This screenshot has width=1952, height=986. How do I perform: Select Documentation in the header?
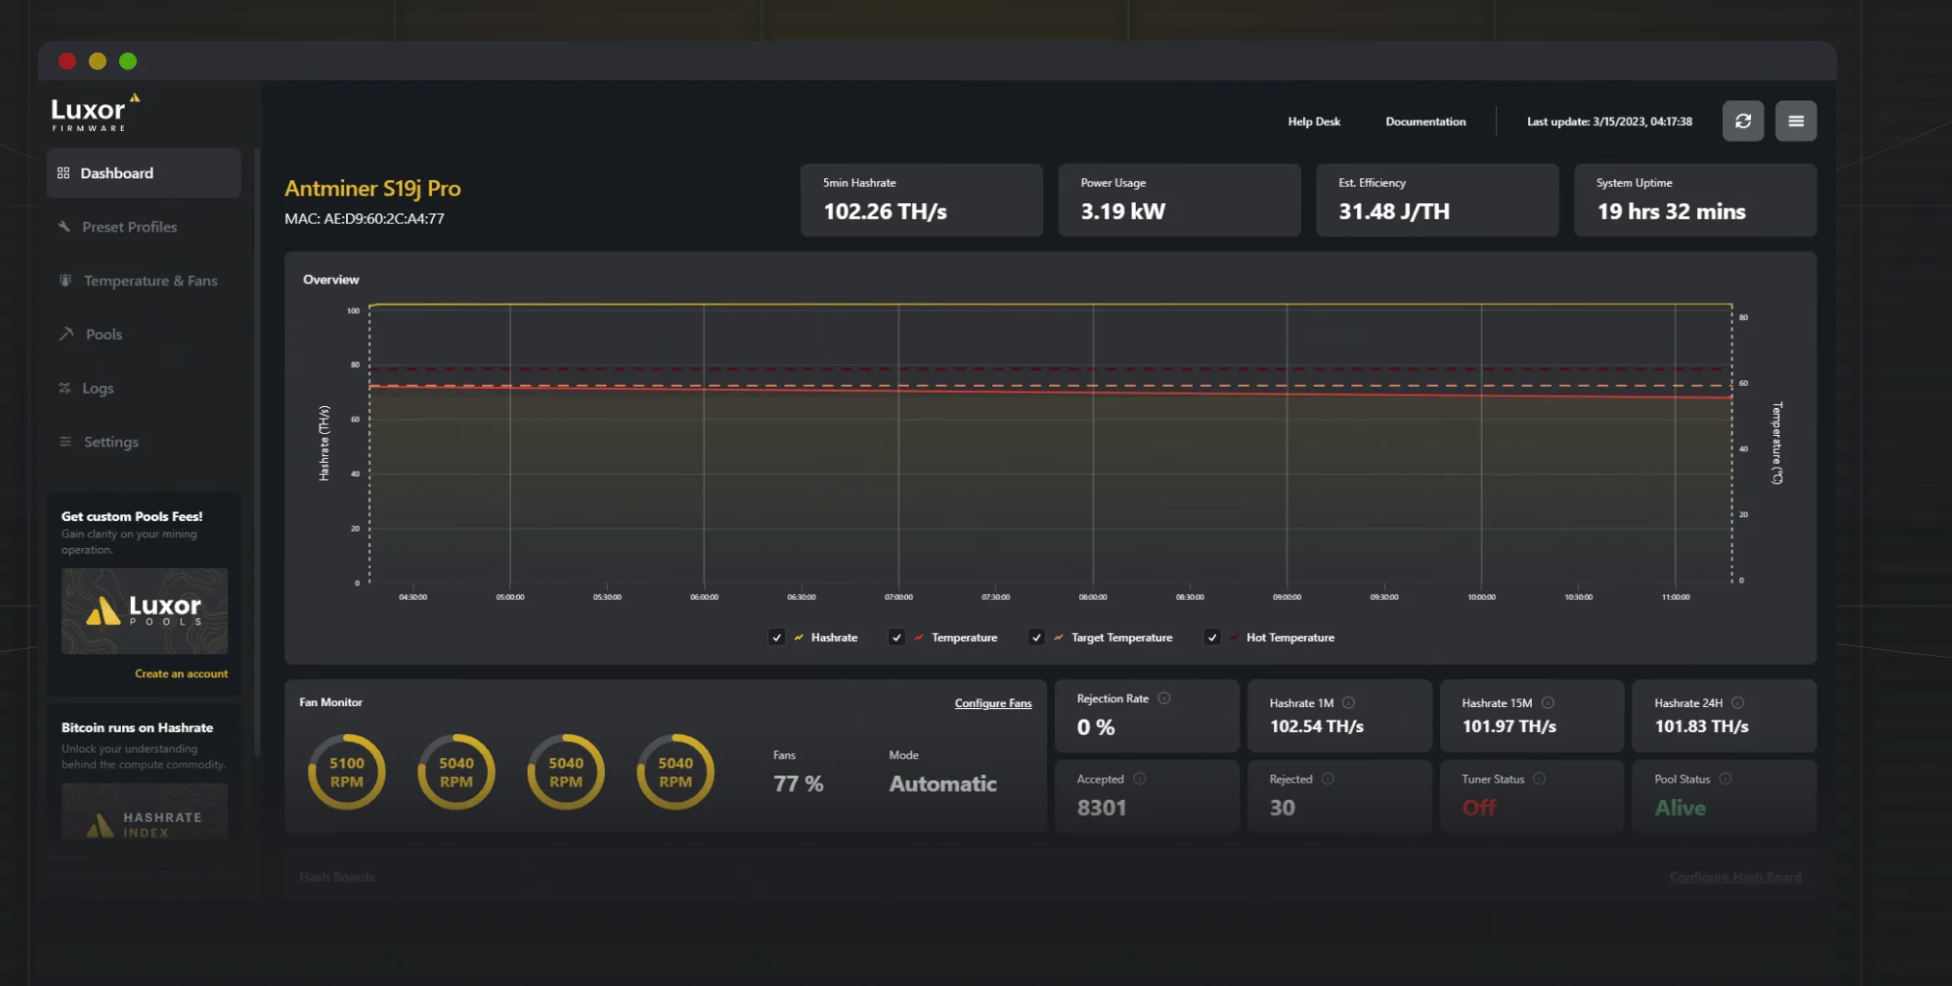[1426, 121]
